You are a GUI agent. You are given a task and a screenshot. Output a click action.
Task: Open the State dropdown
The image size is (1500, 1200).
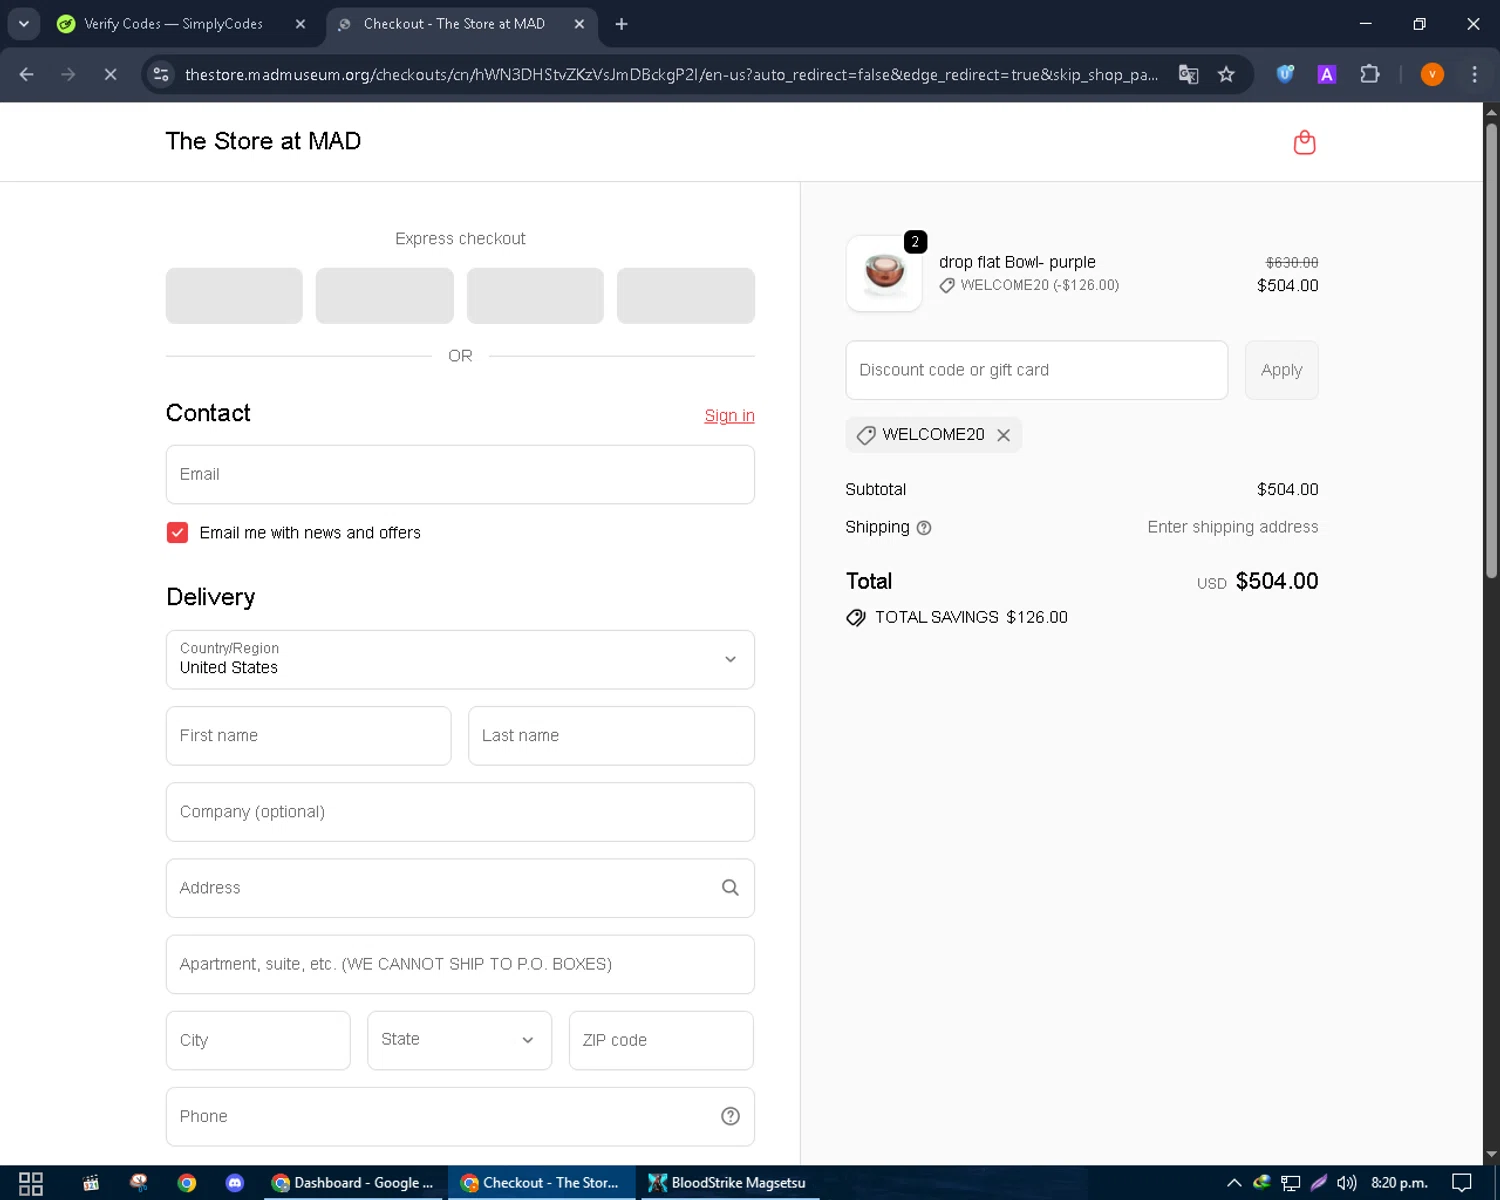(x=459, y=1040)
